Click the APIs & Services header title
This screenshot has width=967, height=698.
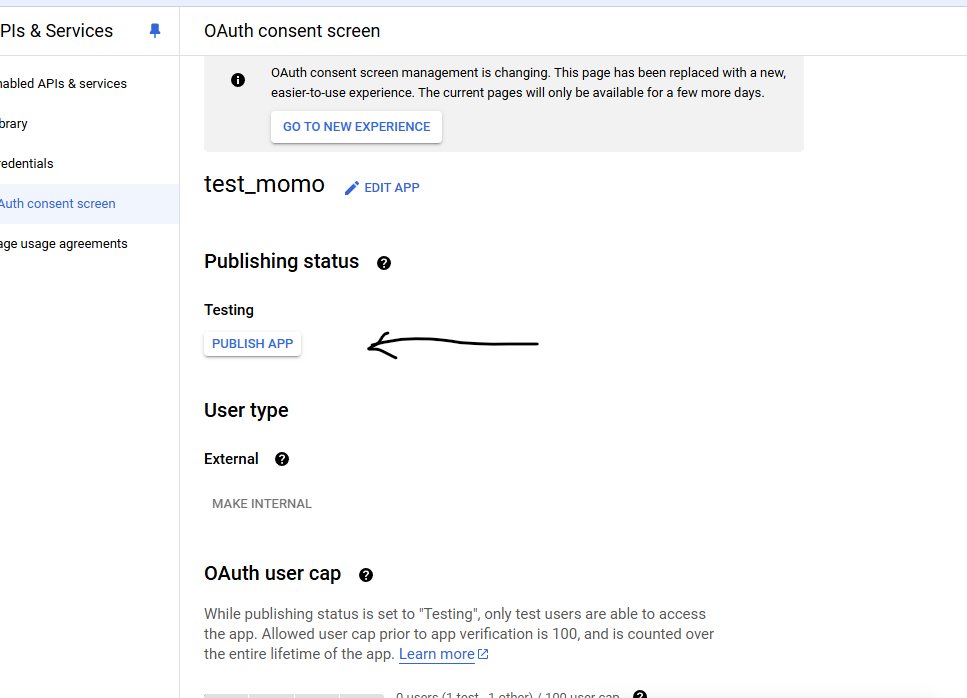pos(56,31)
